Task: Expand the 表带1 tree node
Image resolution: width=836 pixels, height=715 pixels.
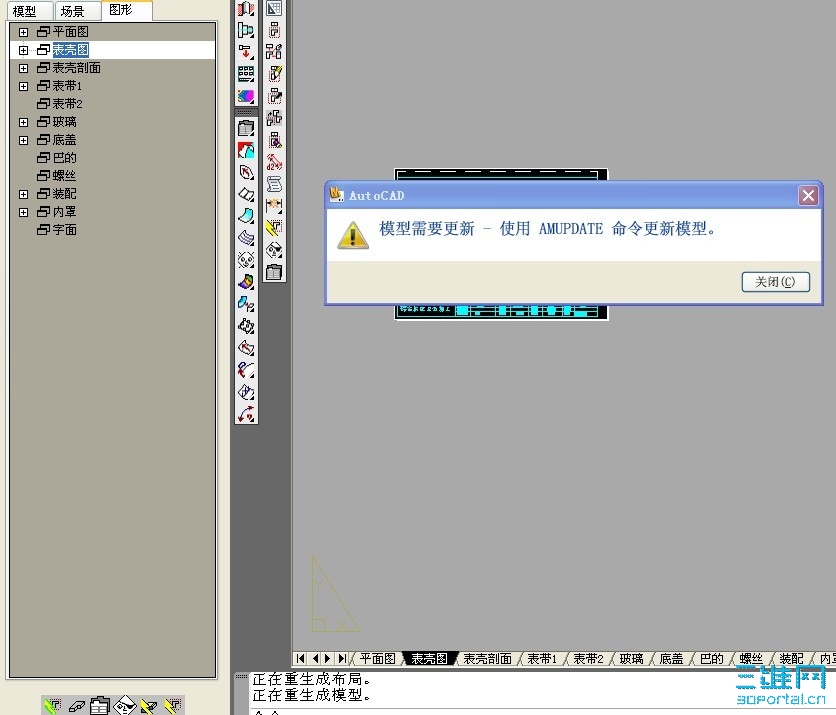Action: point(23,86)
